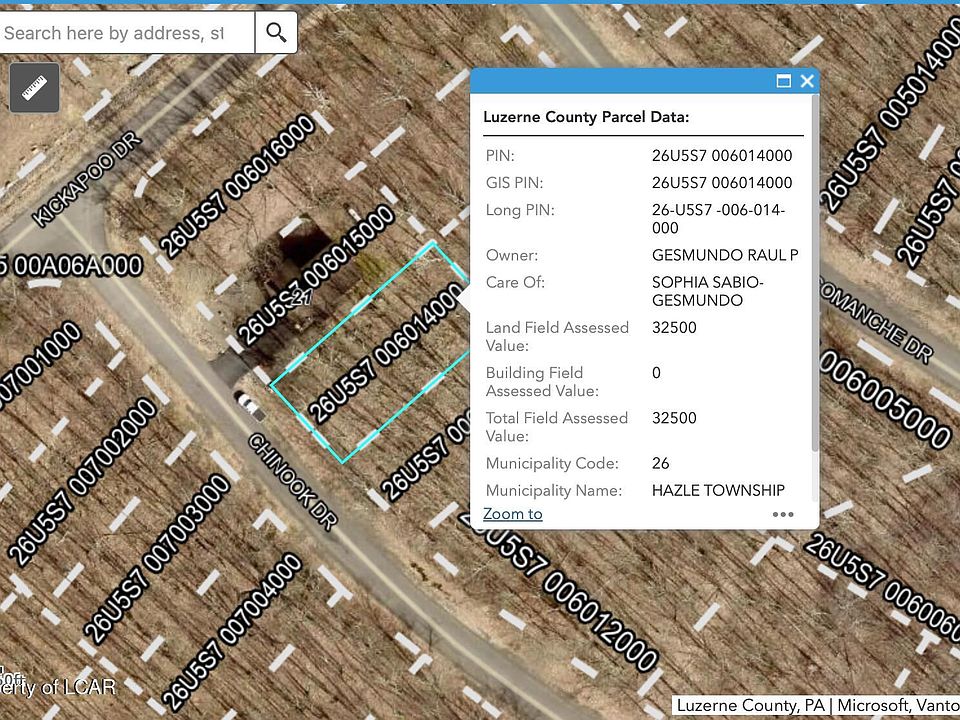Click parcel label 26U5S7 006015000 on map
Viewport: 960px width, 720px height.
click(x=316, y=275)
